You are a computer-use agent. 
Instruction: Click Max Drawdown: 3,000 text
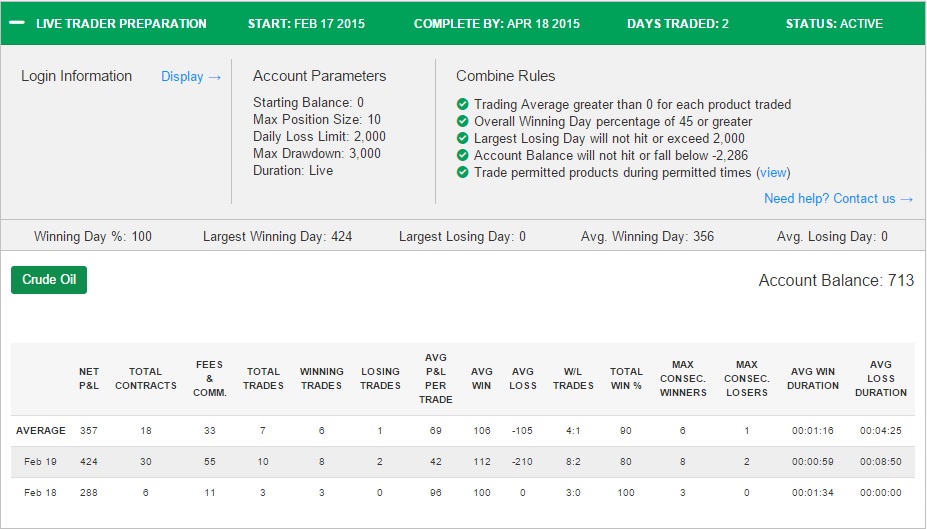coord(317,154)
